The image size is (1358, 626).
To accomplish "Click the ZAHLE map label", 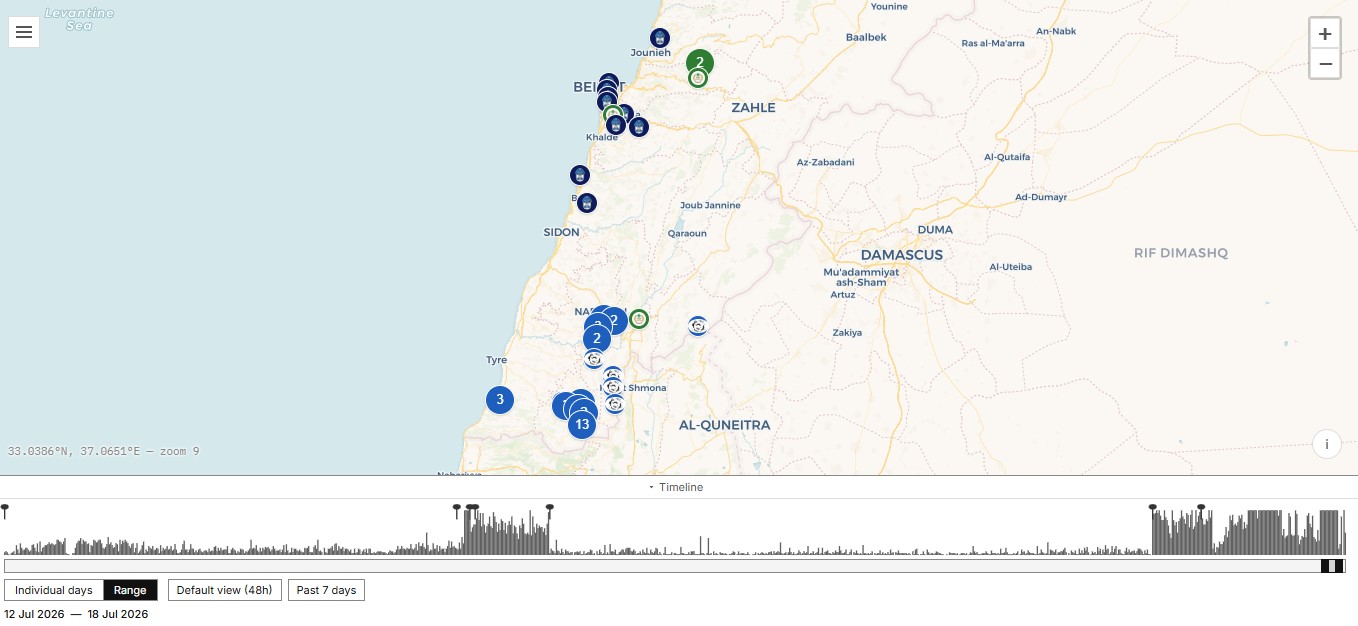I will 753,107.
